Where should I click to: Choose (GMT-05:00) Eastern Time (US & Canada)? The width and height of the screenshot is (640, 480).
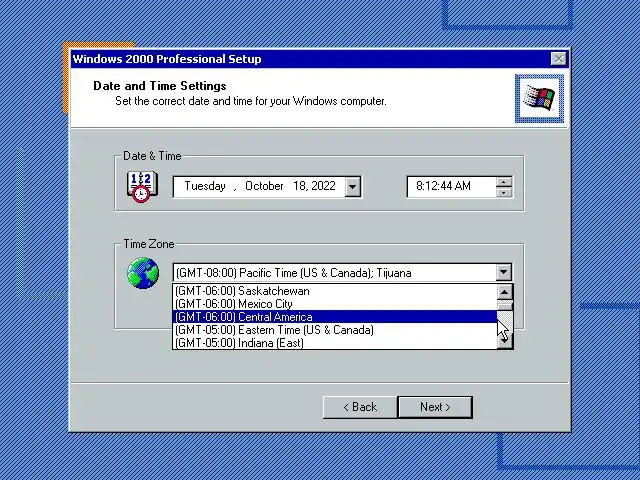[x=335, y=330]
